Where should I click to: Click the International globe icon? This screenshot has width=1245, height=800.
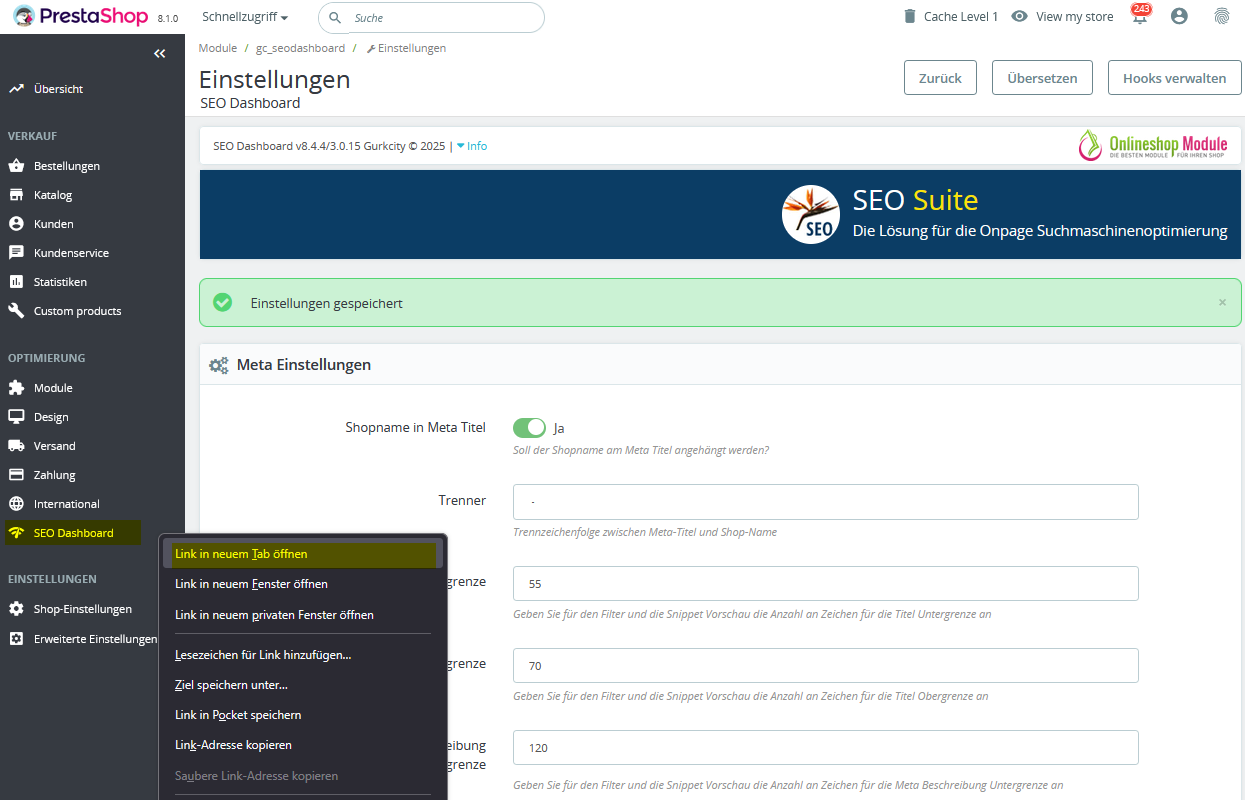pyautogui.click(x=16, y=504)
